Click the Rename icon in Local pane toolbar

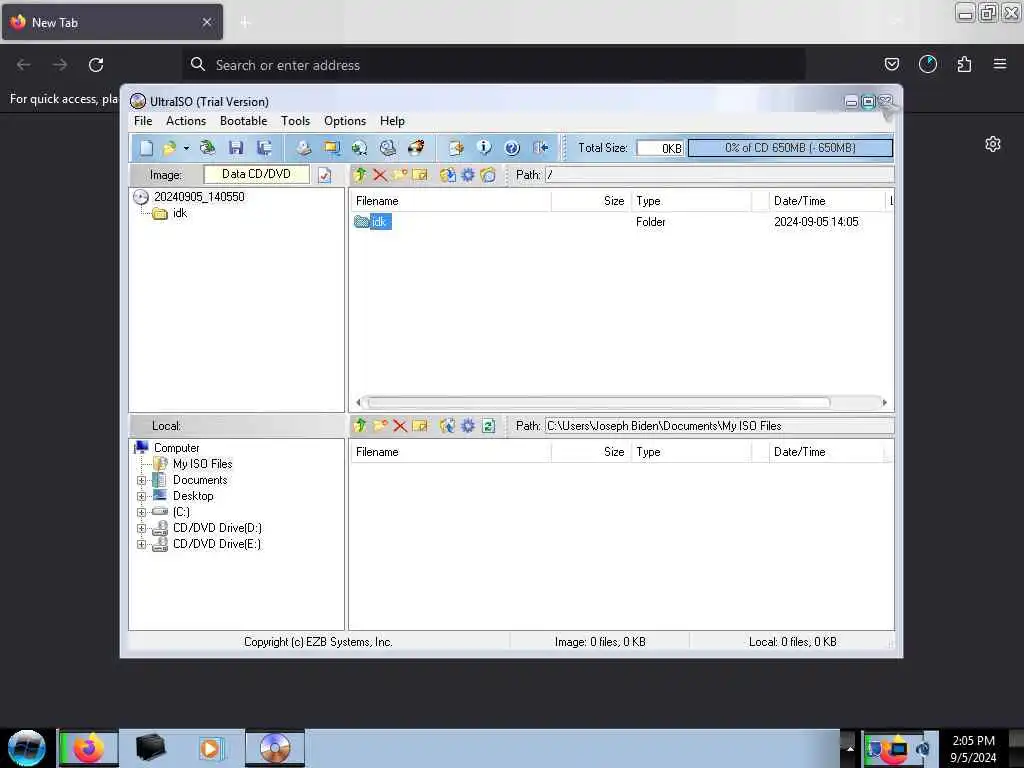pyautogui.click(x=419, y=426)
